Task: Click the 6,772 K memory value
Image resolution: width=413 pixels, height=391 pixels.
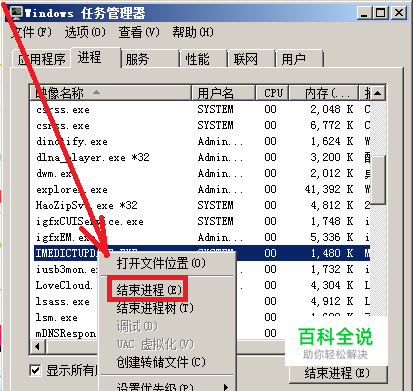Action: [332, 125]
